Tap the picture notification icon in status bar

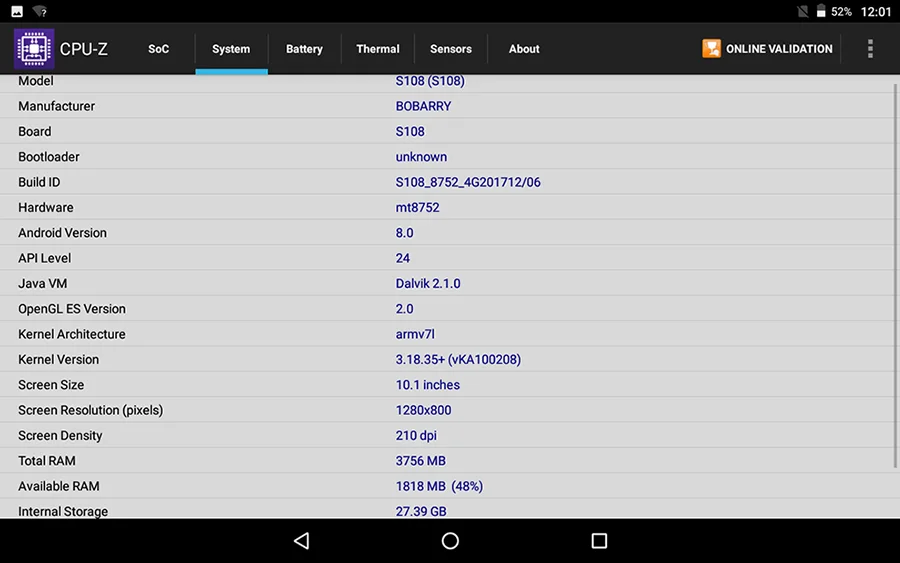click(17, 11)
